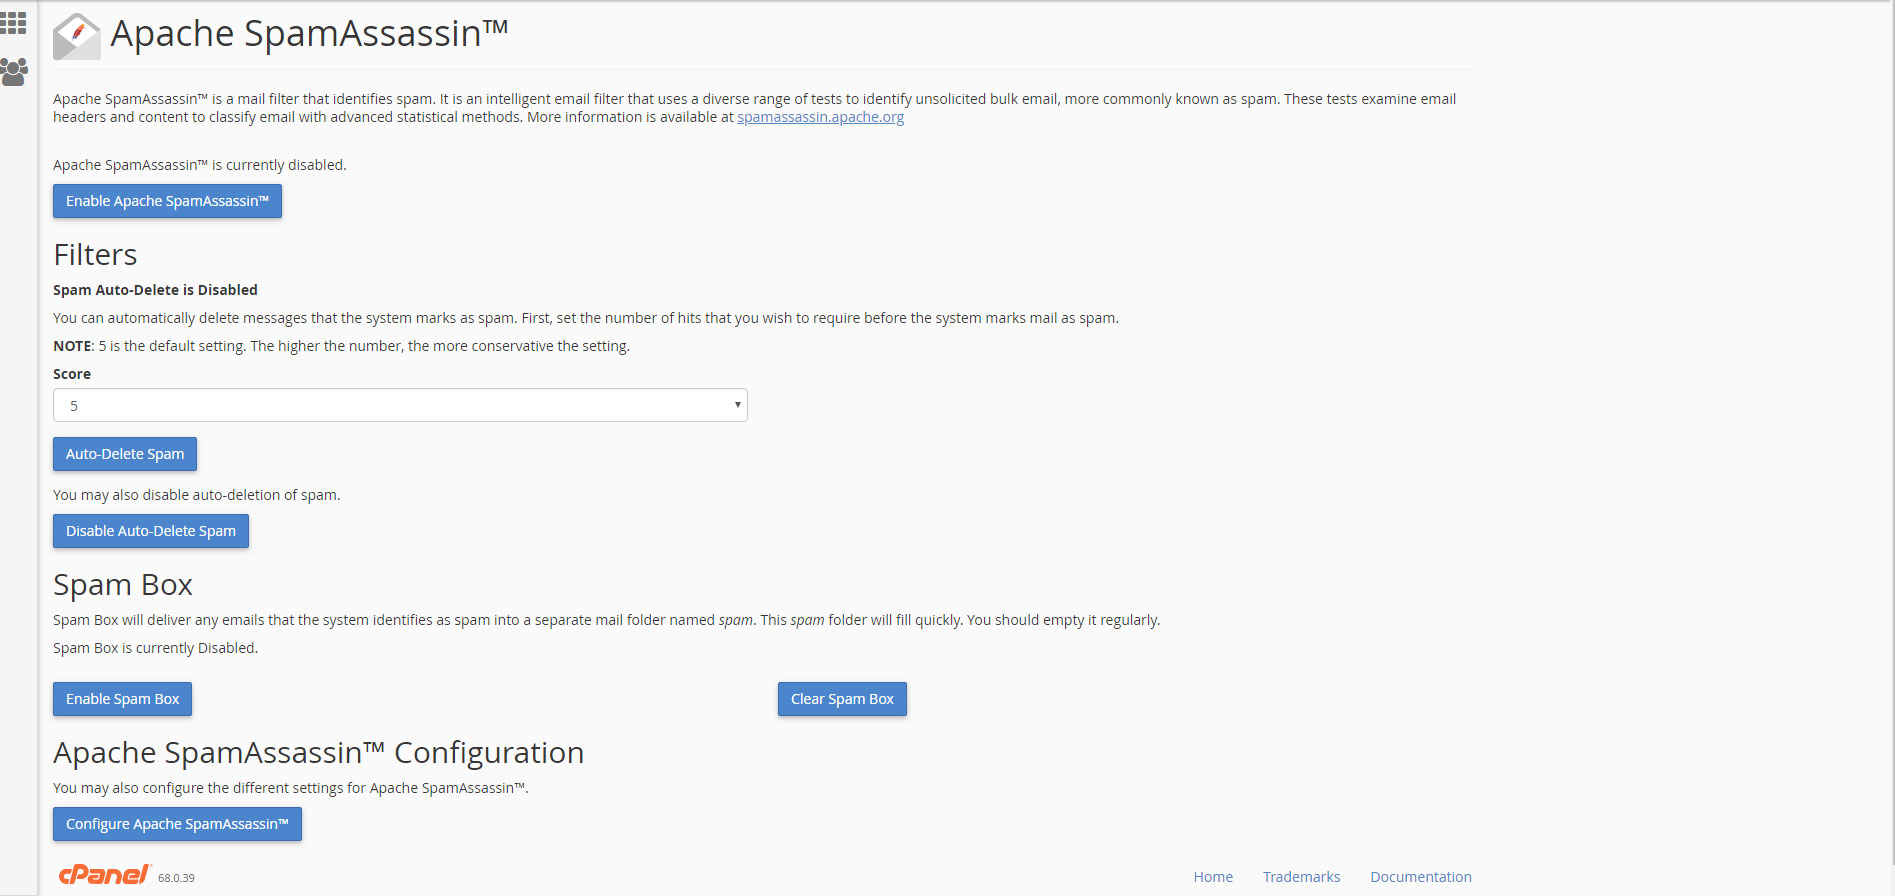Screen dimensions: 1895x896
Task: Click the Spam Box section heading
Action: tap(123, 585)
